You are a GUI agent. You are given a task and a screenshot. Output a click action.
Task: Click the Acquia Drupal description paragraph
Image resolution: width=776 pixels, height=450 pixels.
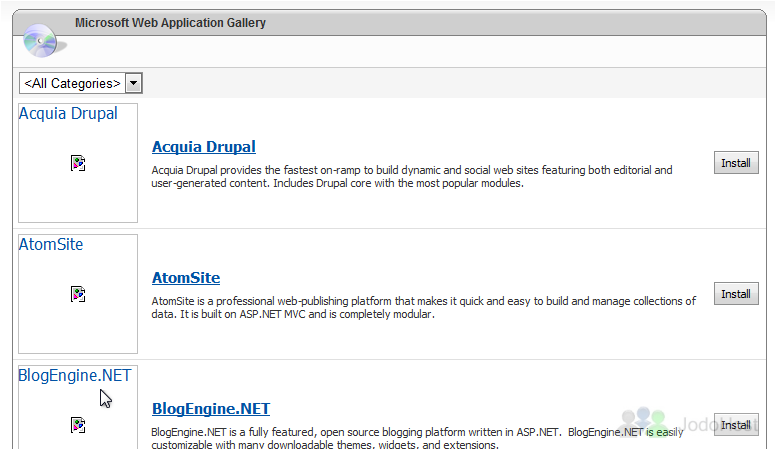(412, 177)
